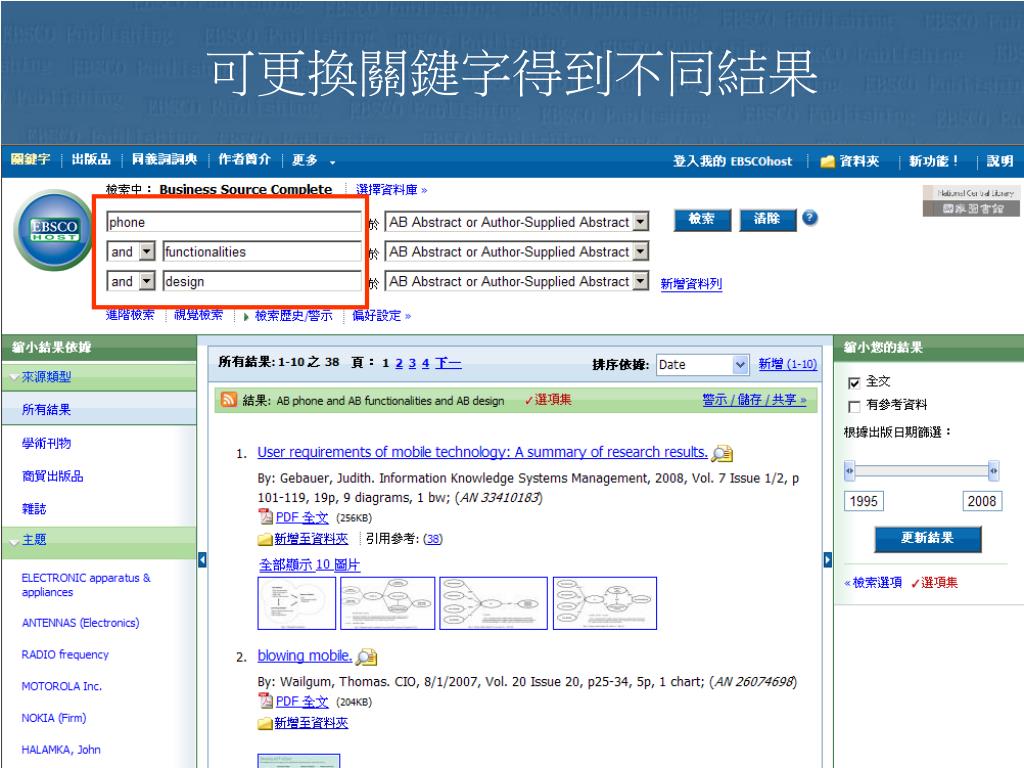Click the 檢索 search button
Screen dimensions: 1024x768
tap(701, 220)
